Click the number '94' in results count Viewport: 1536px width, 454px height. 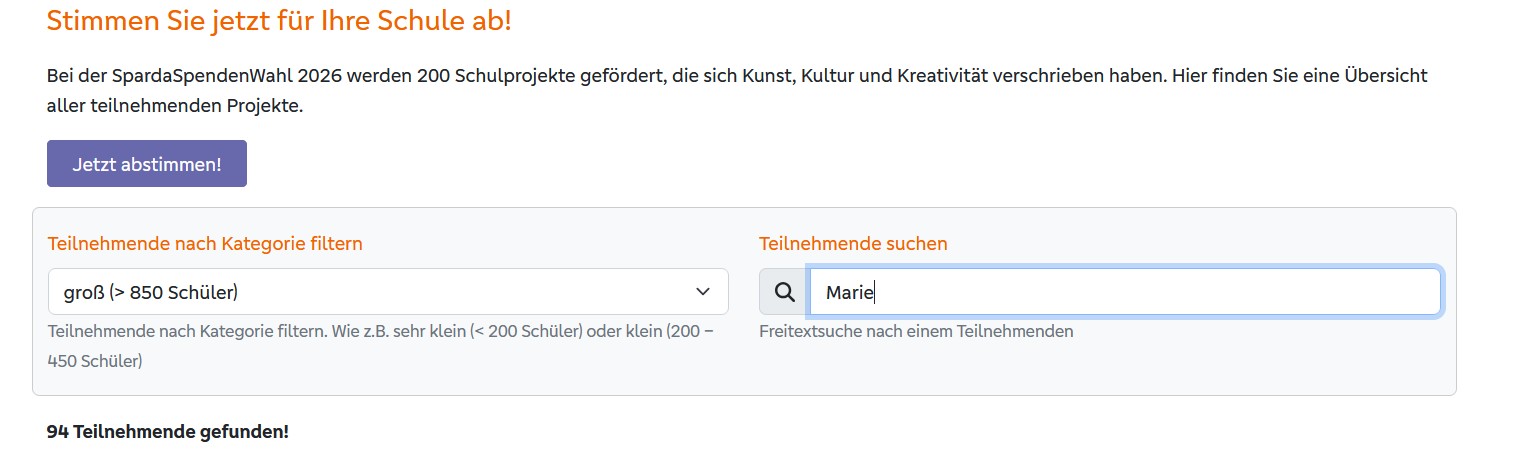coord(57,432)
